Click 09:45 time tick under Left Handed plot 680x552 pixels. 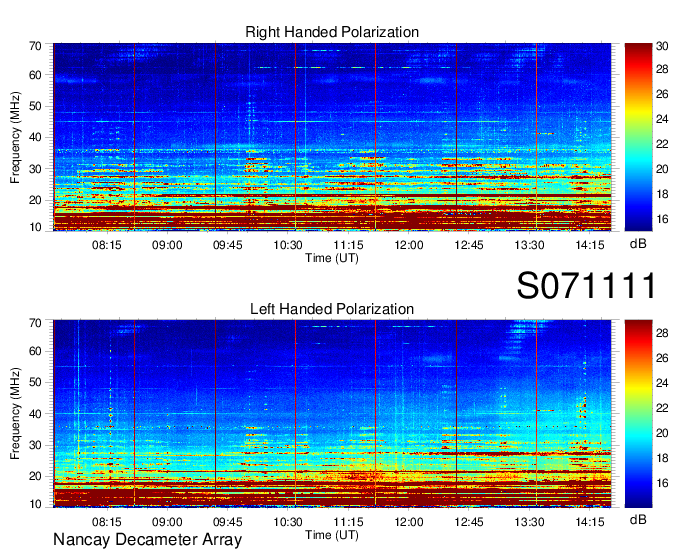(x=227, y=522)
